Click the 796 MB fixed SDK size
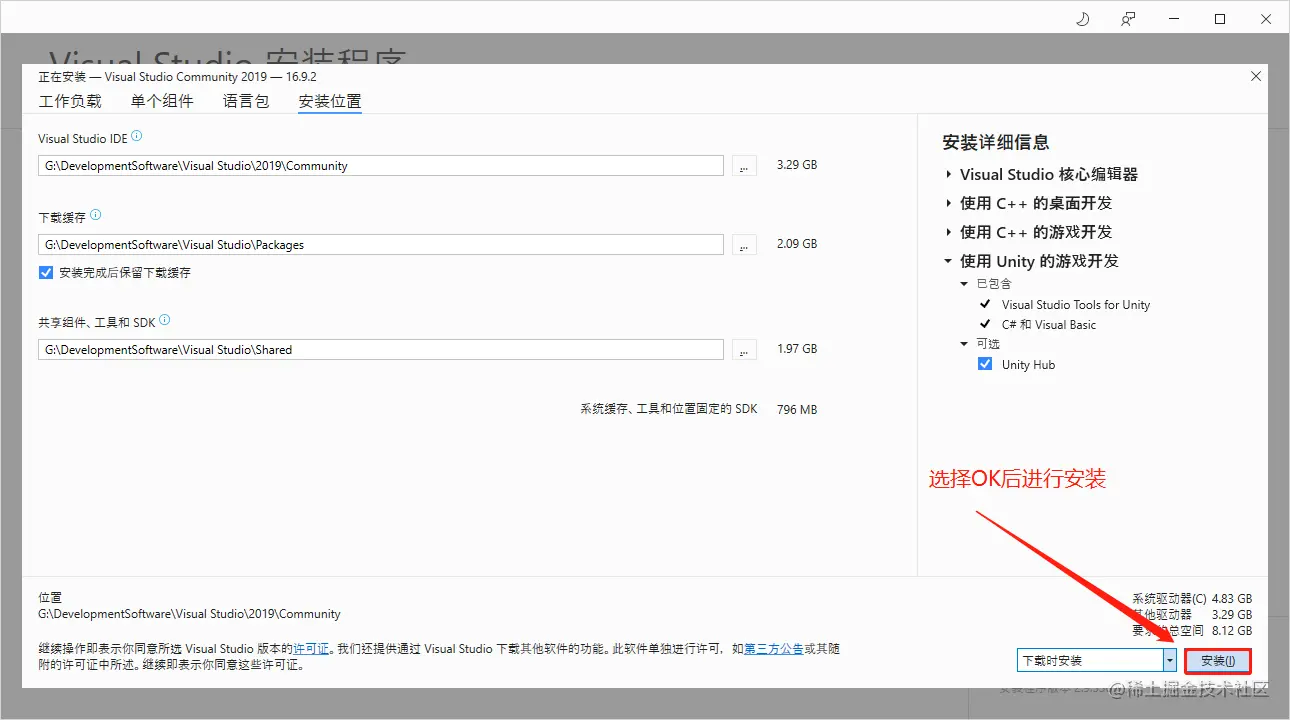Image resolution: width=1290 pixels, height=720 pixels. click(x=797, y=409)
